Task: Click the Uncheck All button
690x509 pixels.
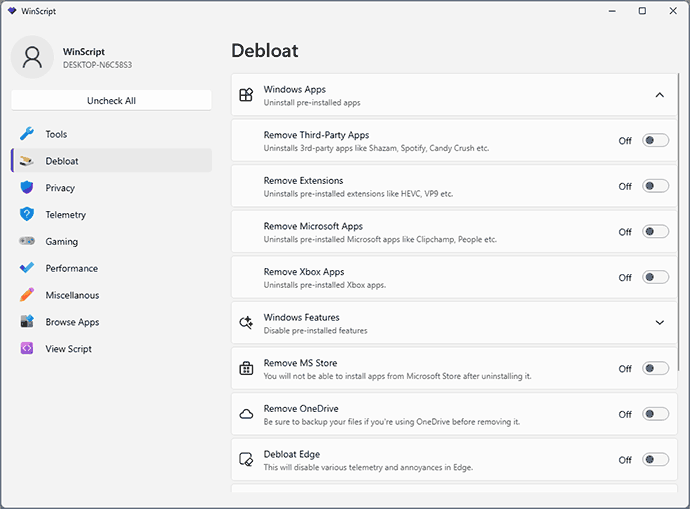Action: [111, 100]
